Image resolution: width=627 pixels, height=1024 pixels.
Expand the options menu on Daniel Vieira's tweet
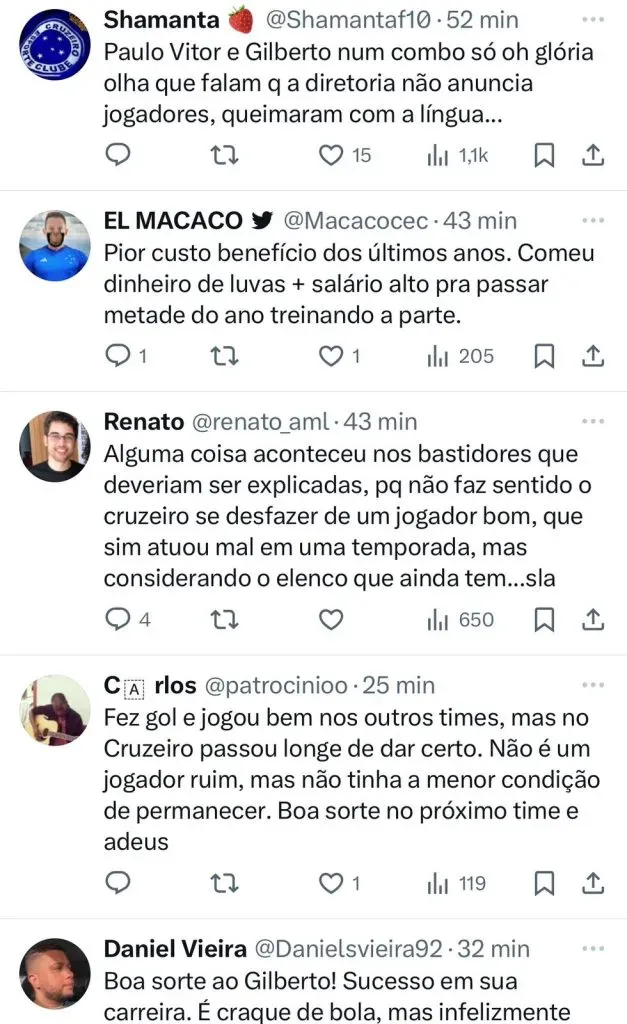594,946
